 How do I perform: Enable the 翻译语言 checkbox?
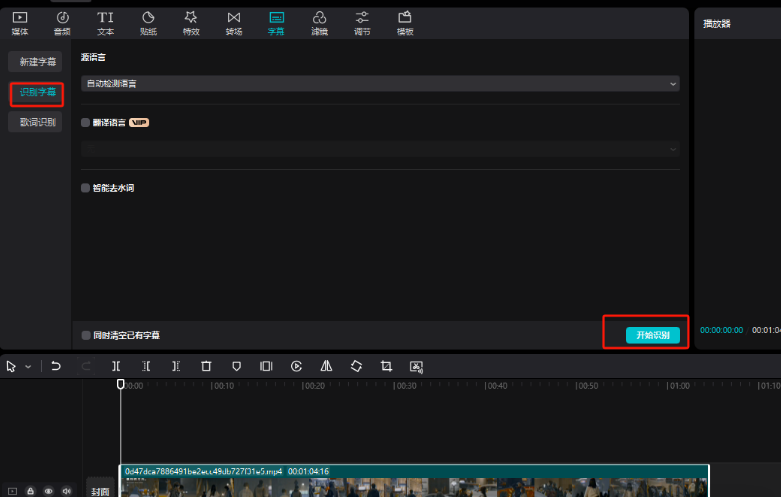pos(85,122)
